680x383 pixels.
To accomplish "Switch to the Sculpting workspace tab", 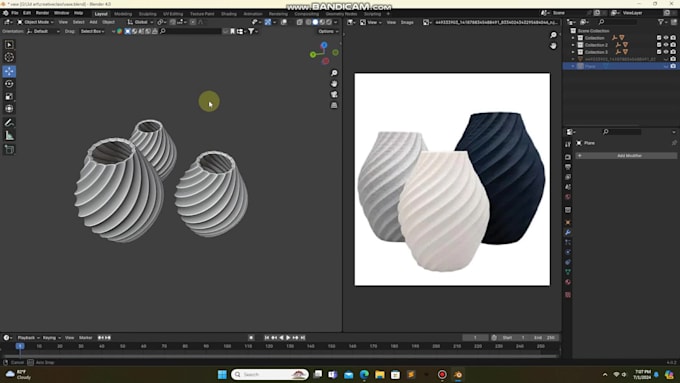I will [147, 14].
